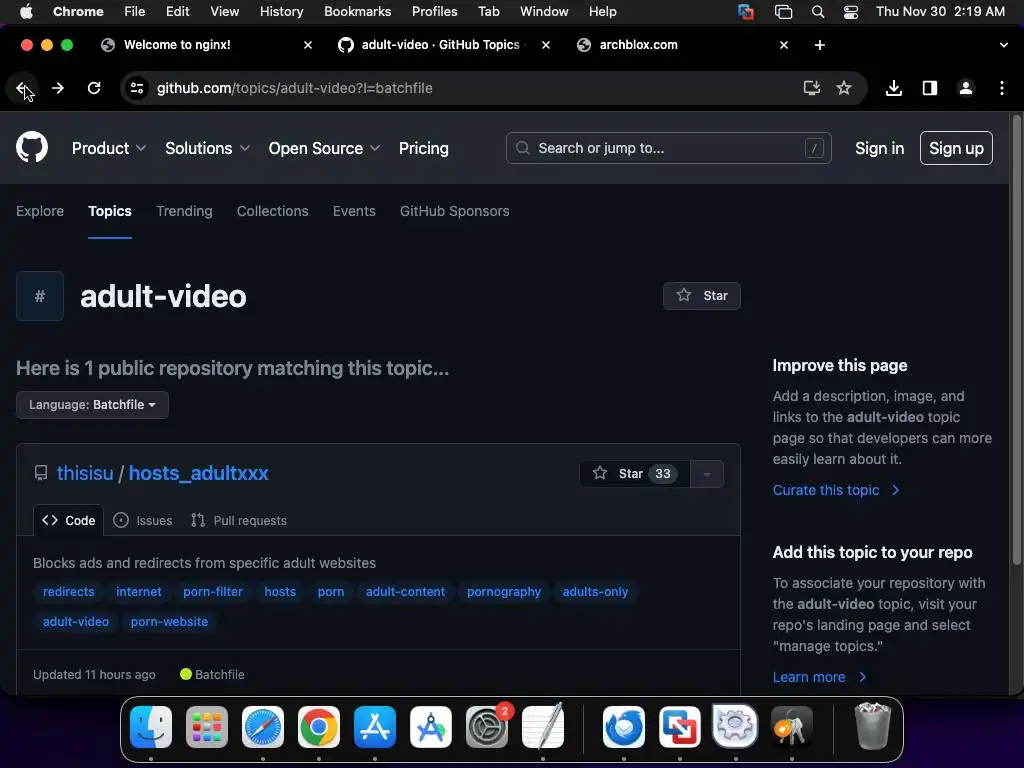Click the hosts topic tag
Image resolution: width=1024 pixels, height=768 pixels.
pyautogui.click(x=280, y=592)
